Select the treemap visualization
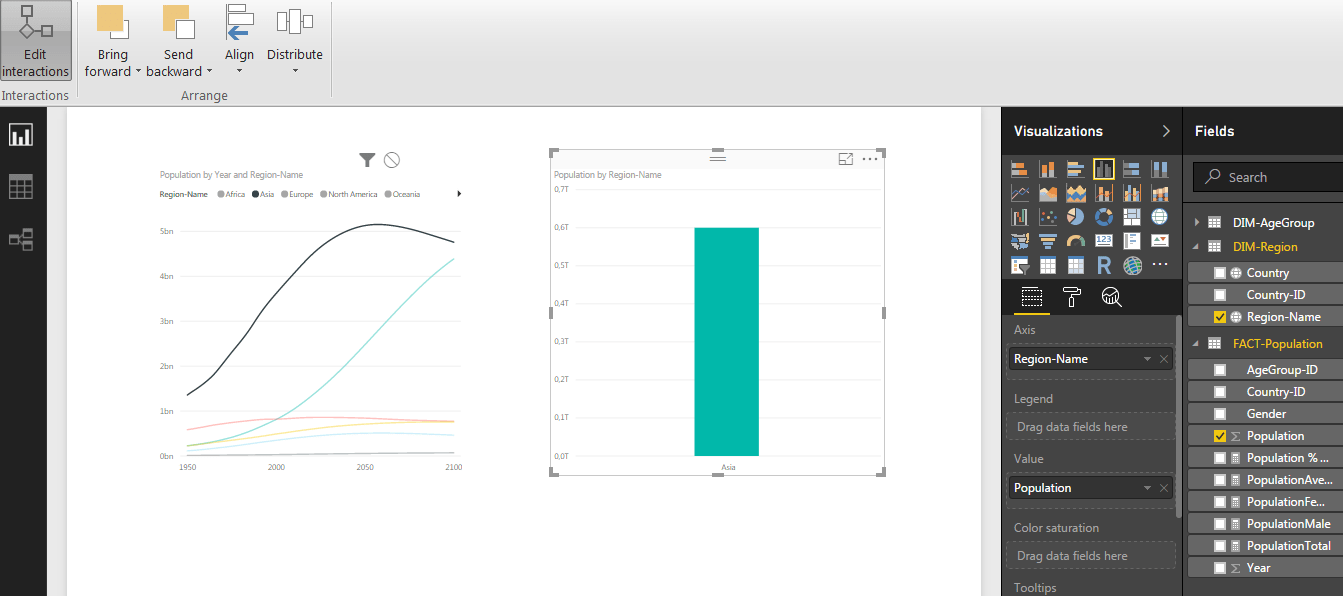This screenshot has width=1343, height=596. (x=1132, y=217)
